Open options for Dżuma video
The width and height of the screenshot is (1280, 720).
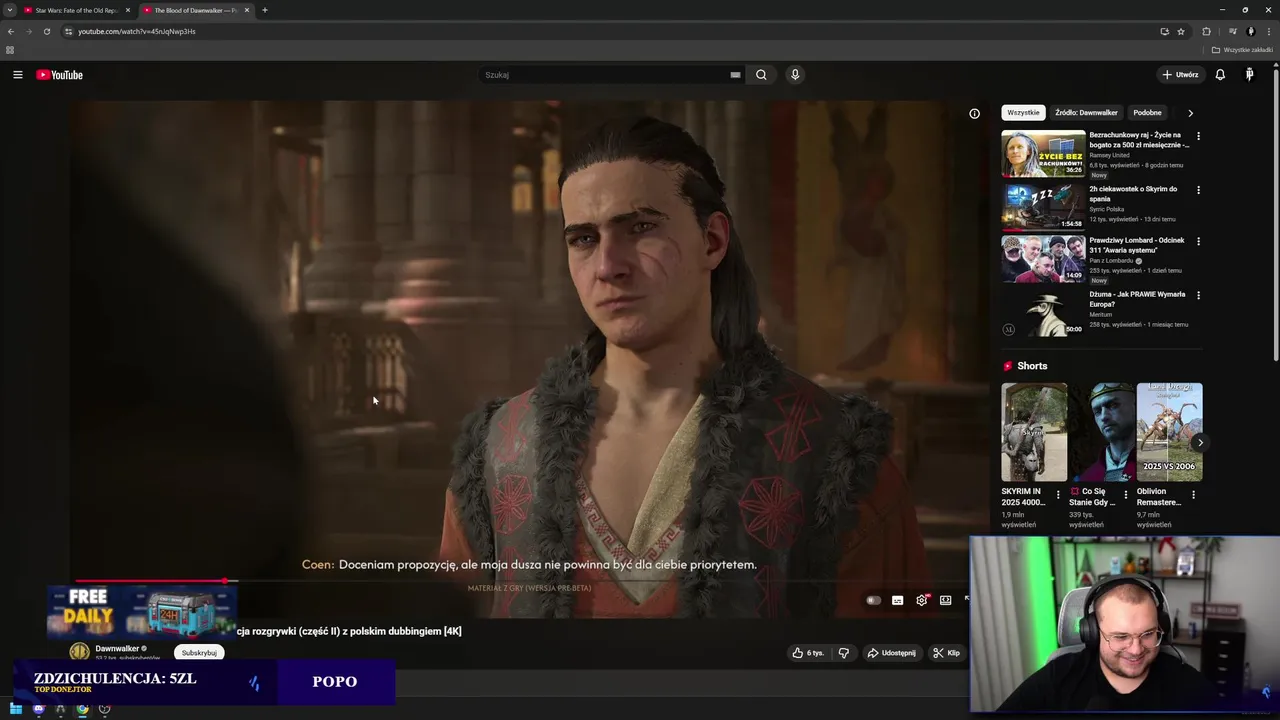tap(1198, 296)
